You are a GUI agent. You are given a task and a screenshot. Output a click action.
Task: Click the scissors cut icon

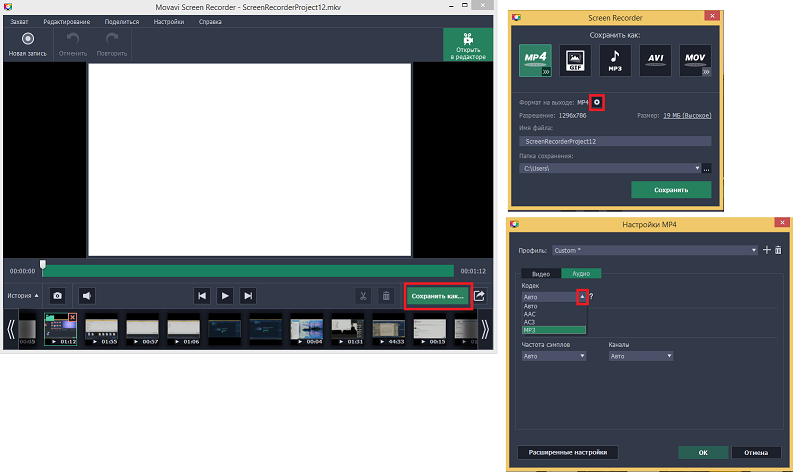coord(363,296)
